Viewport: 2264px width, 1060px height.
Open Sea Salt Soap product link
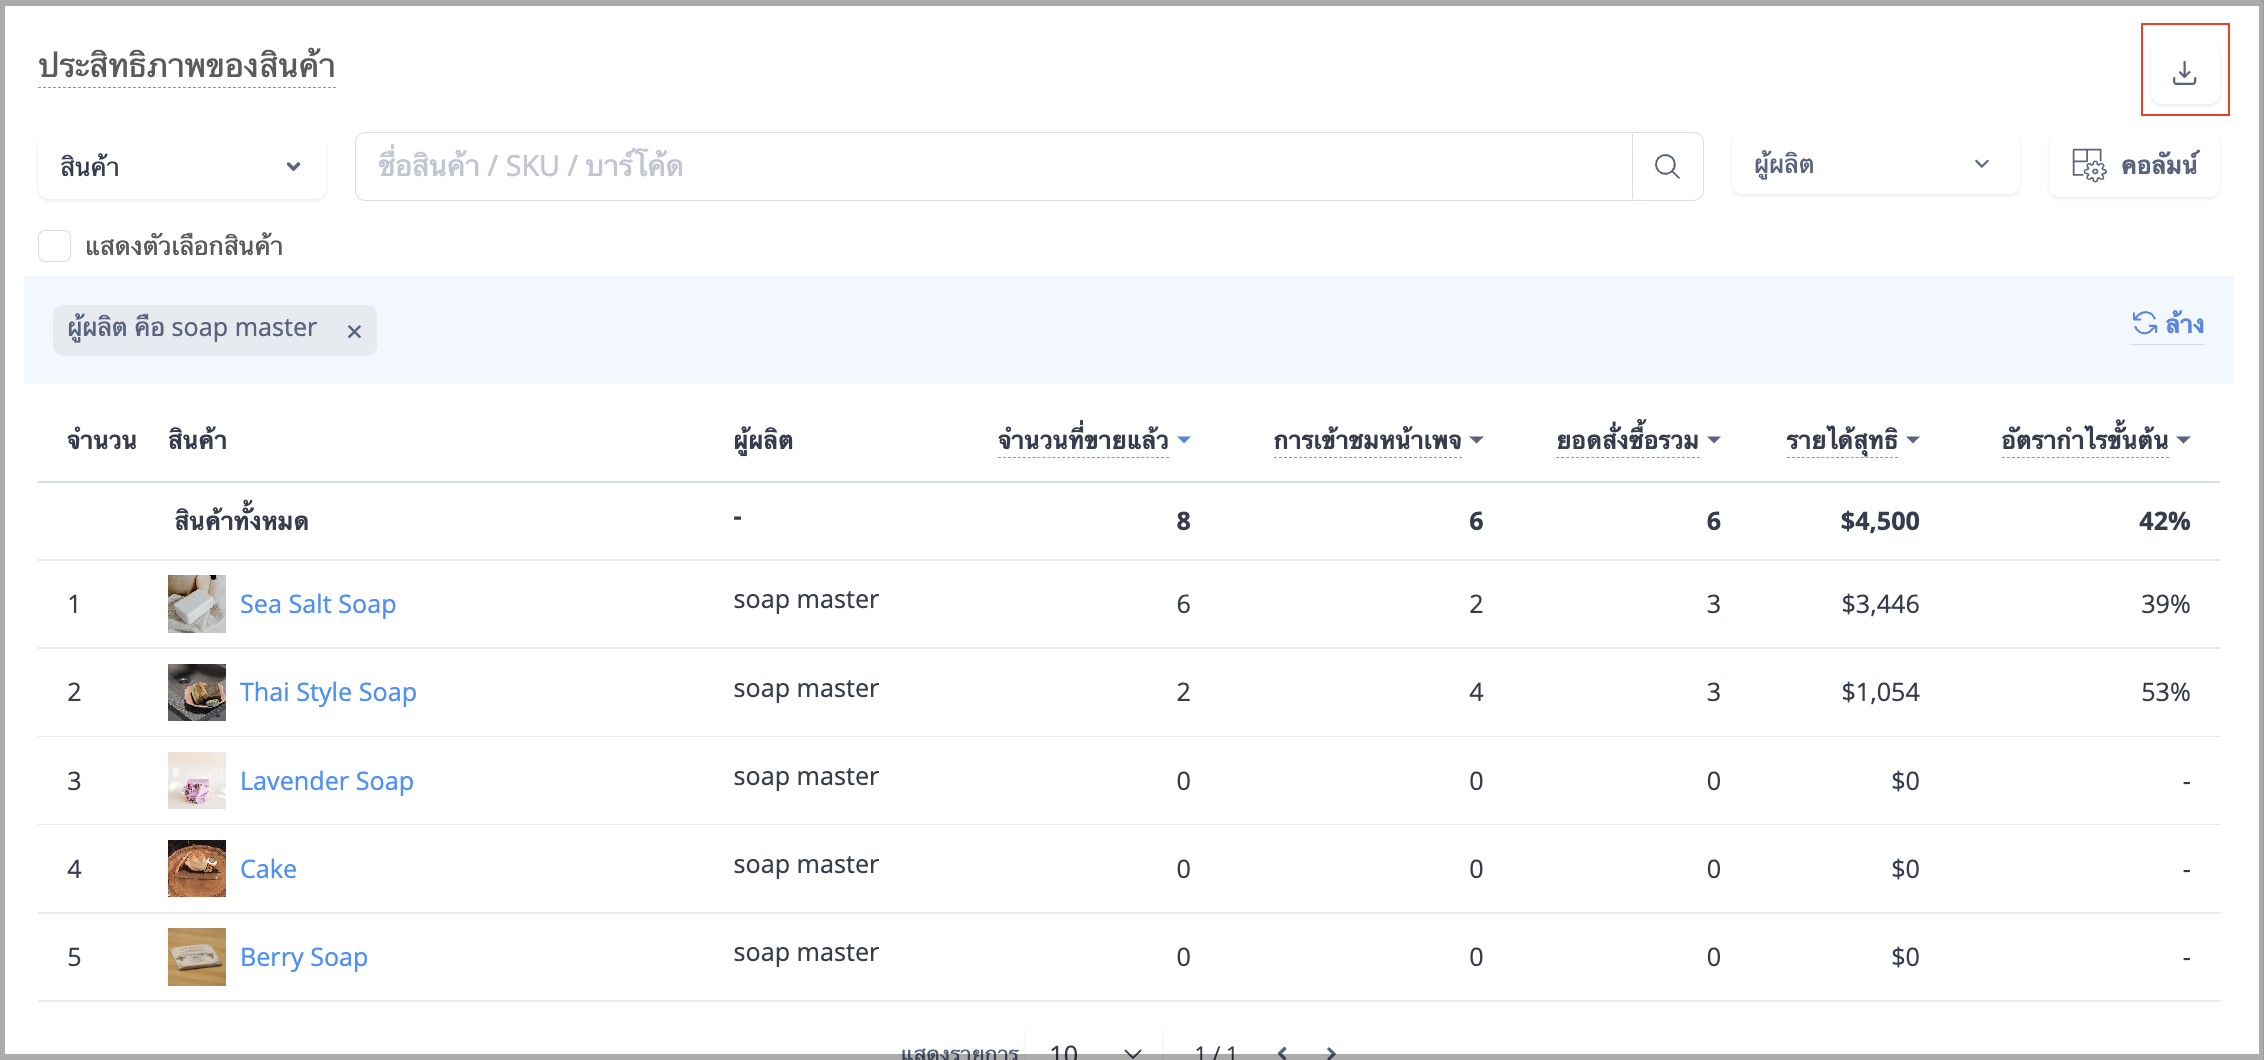(318, 604)
